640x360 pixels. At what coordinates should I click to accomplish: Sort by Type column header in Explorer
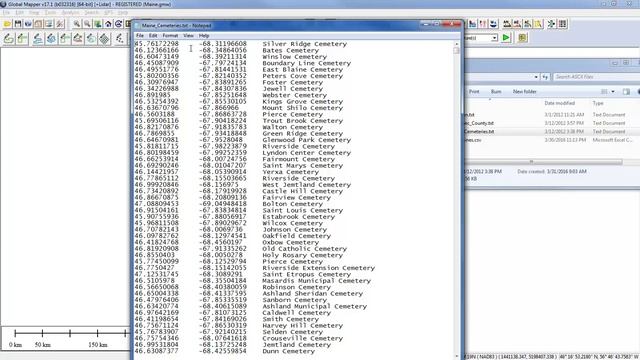[x=598, y=103]
